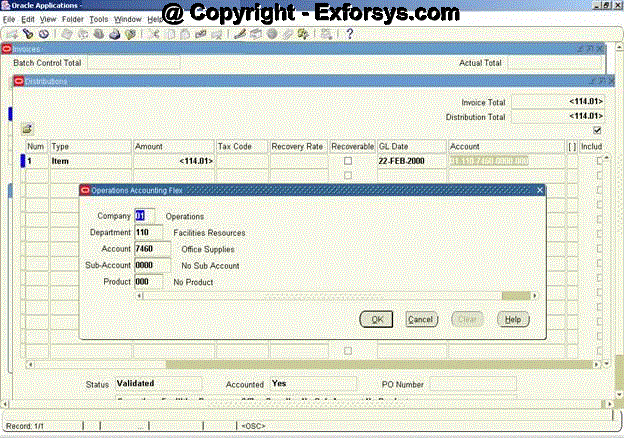Image resolution: width=624 pixels, height=438 pixels.
Task: Click the Sub-Account field containing 0000
Action: pos(152,265)
